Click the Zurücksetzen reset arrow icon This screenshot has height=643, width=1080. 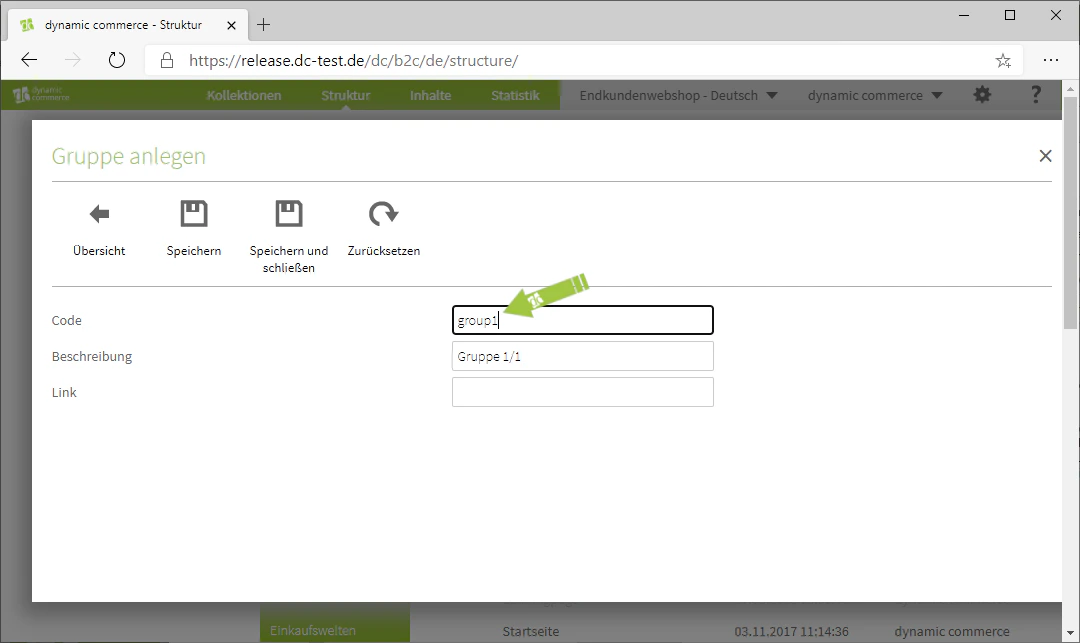(383, 213)
